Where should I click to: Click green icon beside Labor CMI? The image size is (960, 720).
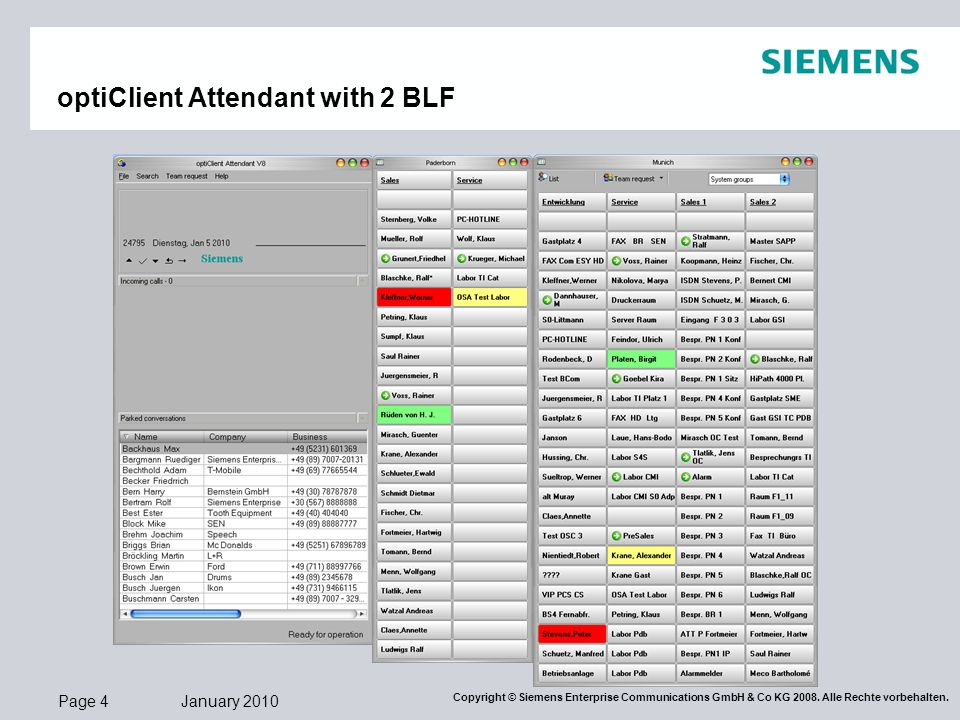click(x=617, y=477)
